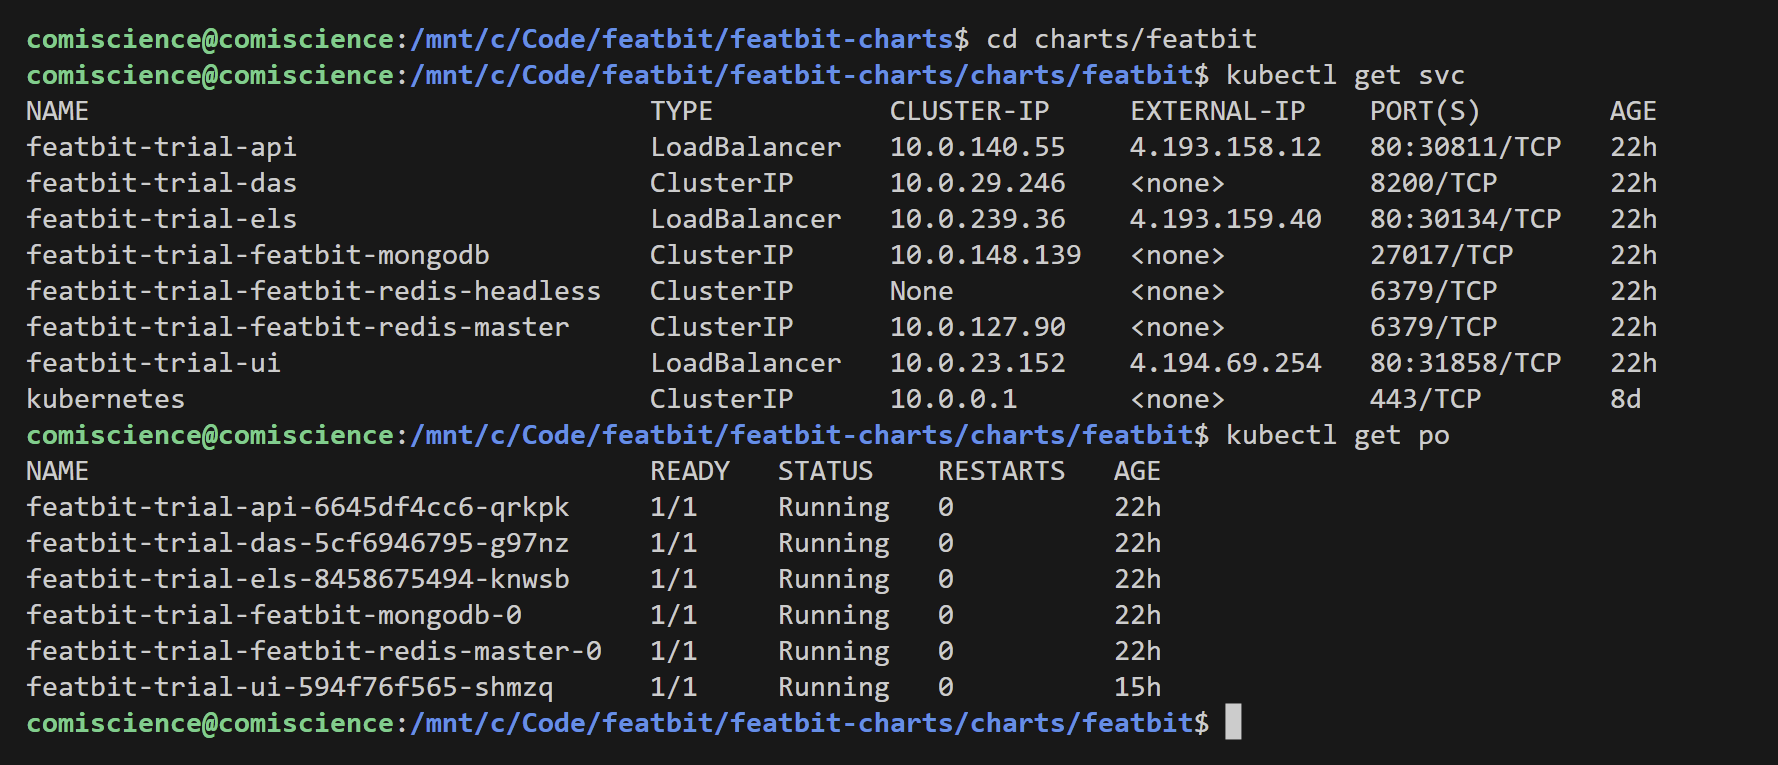Viewport: 1778px width, 765px height.
Task: Click port value 80:30811/TCP
Action: 1465,147
